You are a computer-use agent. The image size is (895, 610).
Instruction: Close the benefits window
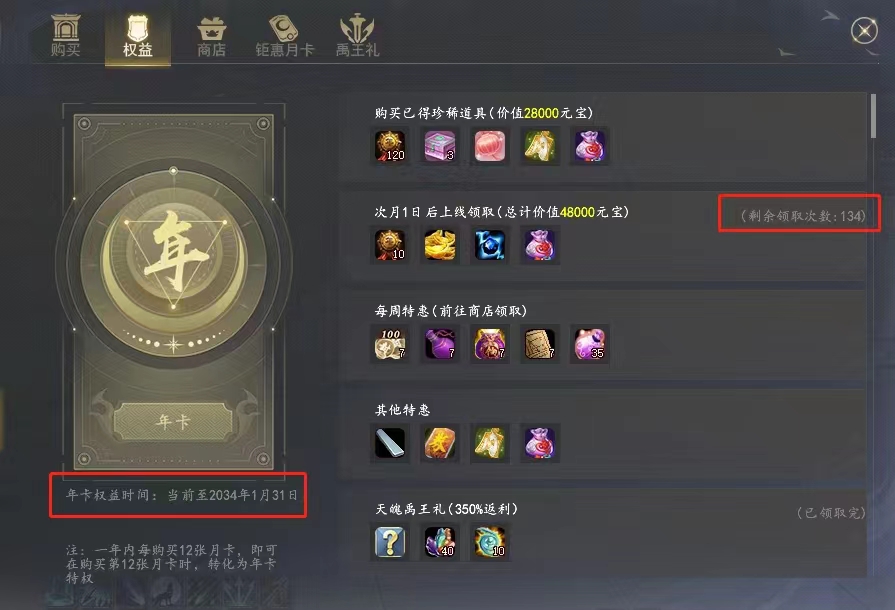coord(864,31)
